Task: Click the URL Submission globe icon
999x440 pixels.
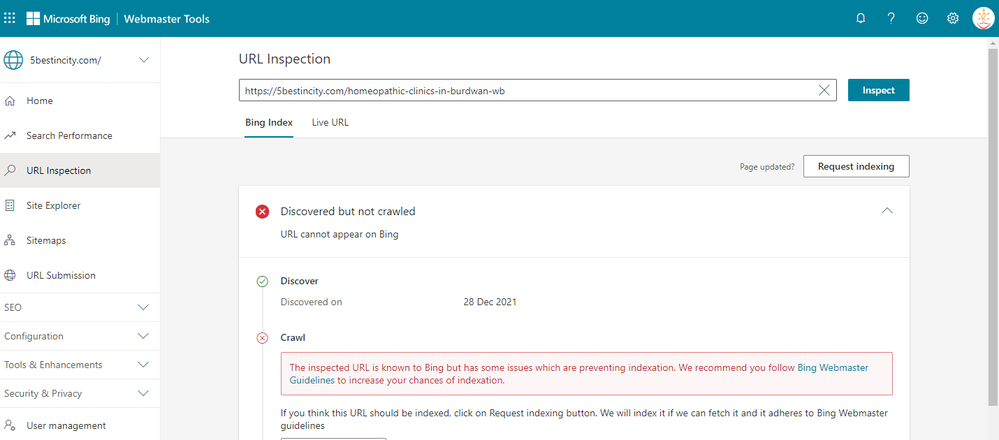Action: point(10,276)
